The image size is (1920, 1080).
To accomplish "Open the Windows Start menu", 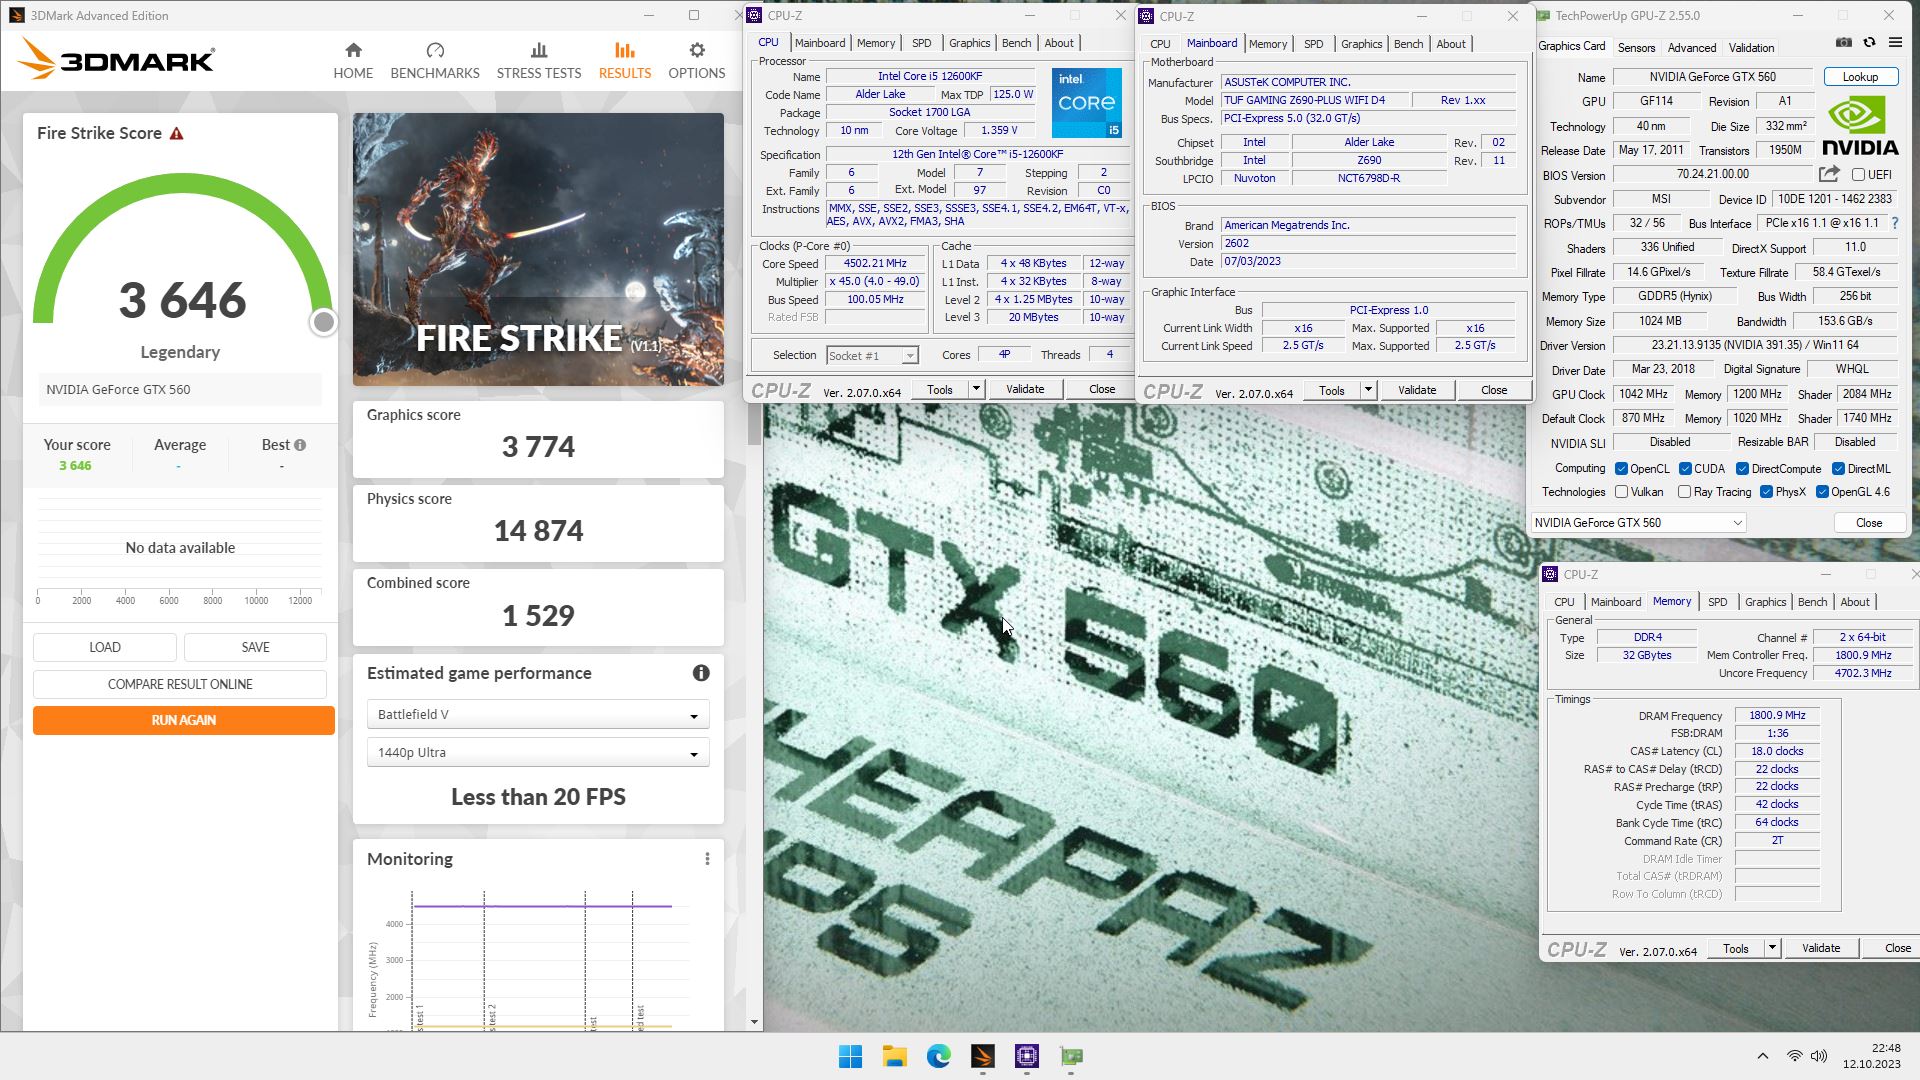I will pos(851,1056).
